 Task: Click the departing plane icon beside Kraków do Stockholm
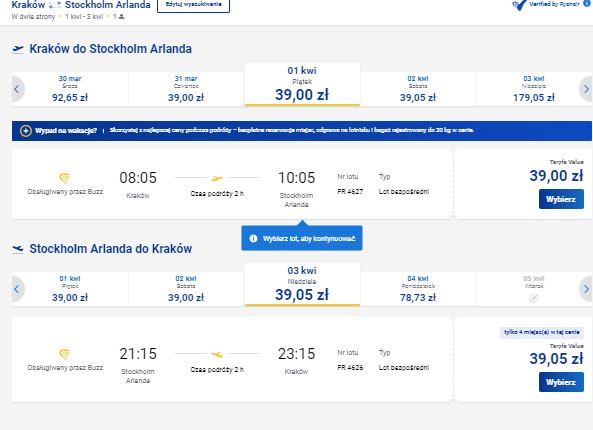click(x=18, y=49)
